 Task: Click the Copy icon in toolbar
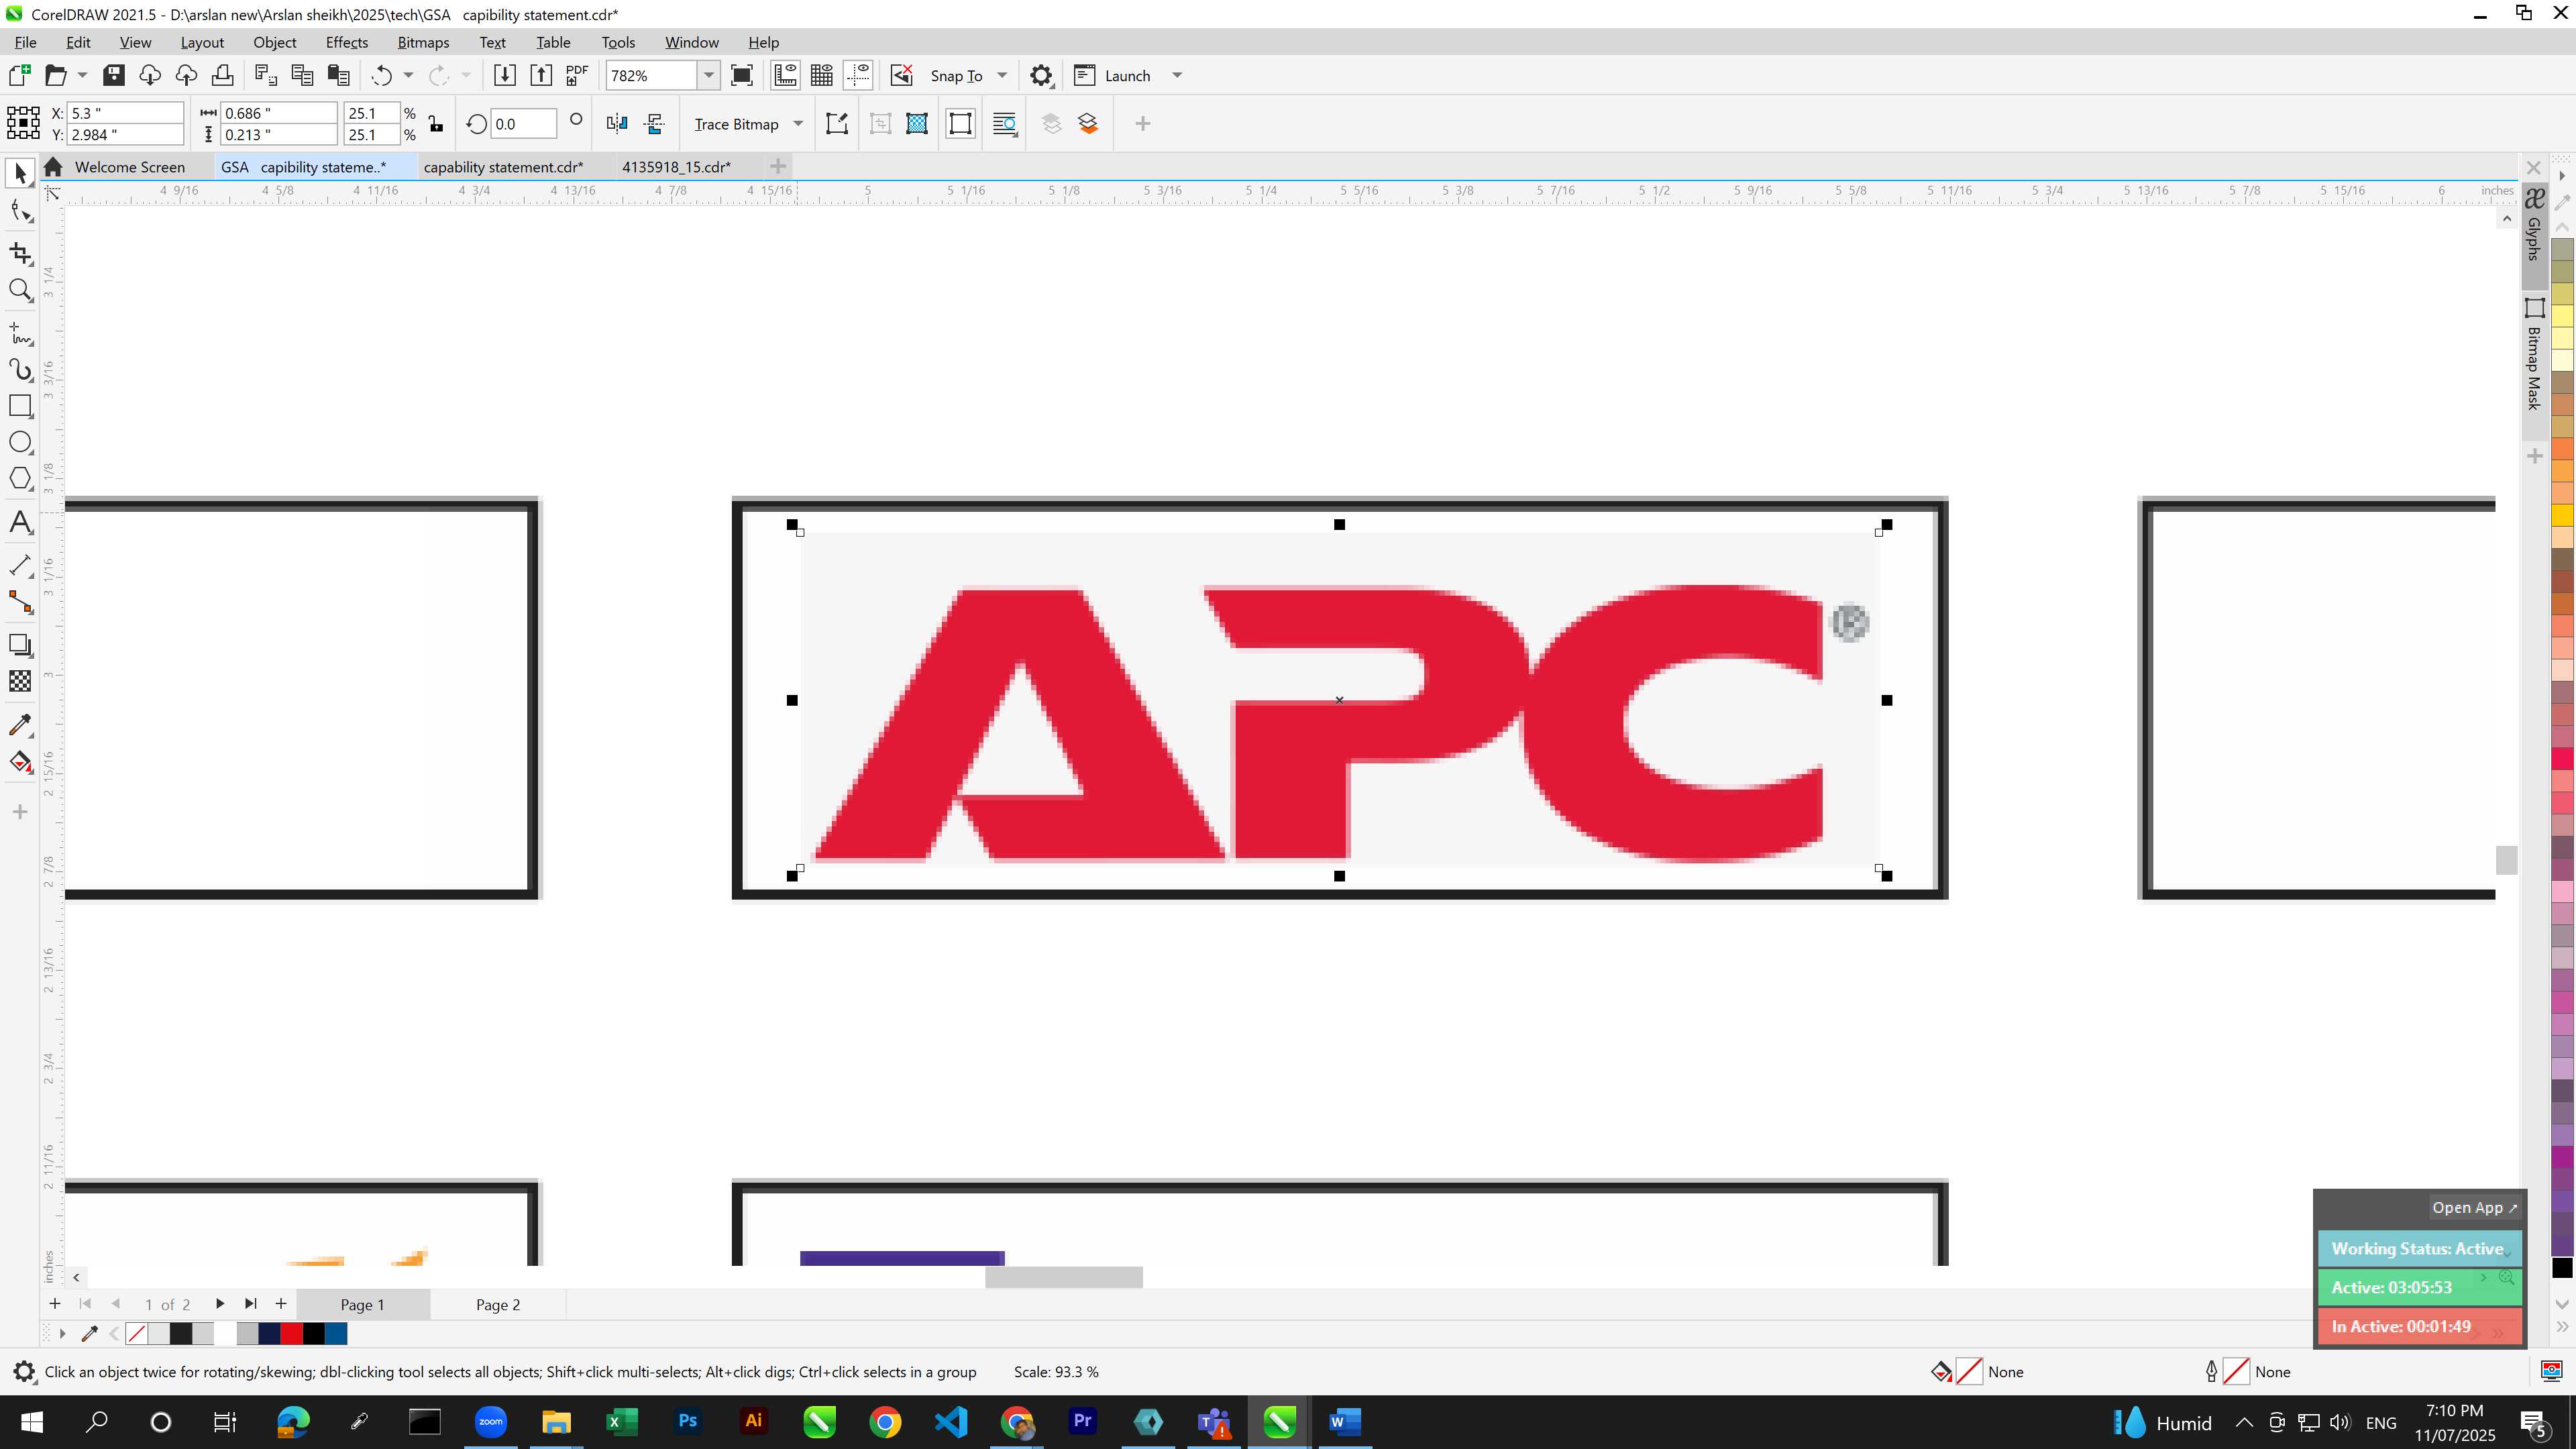point(302,76)
